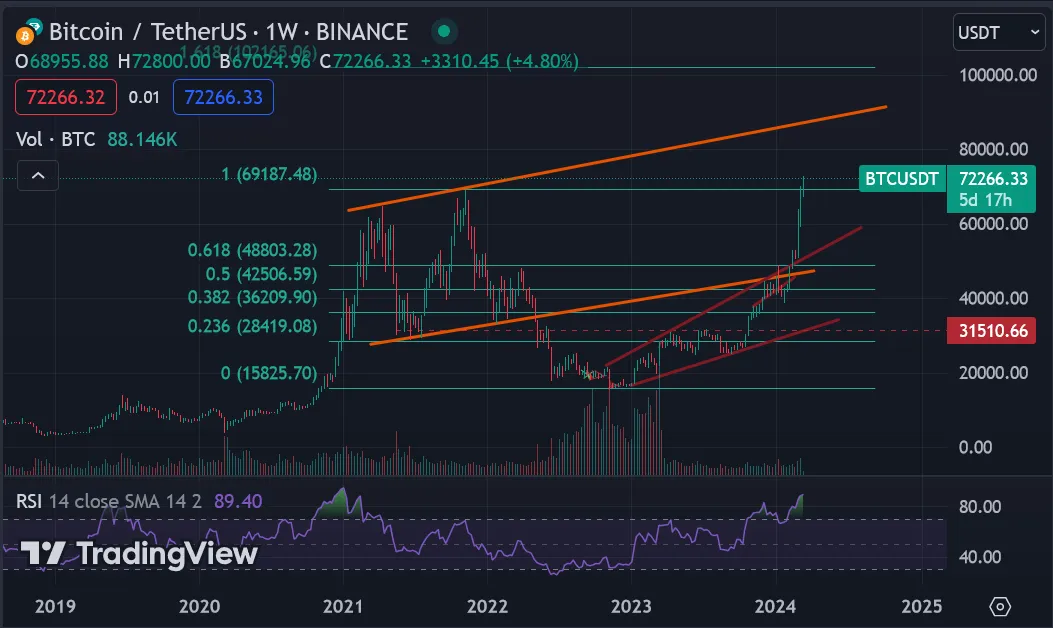
Task: Click the change value +3310.45 (+4.80%)
Action: coord(500,61)
